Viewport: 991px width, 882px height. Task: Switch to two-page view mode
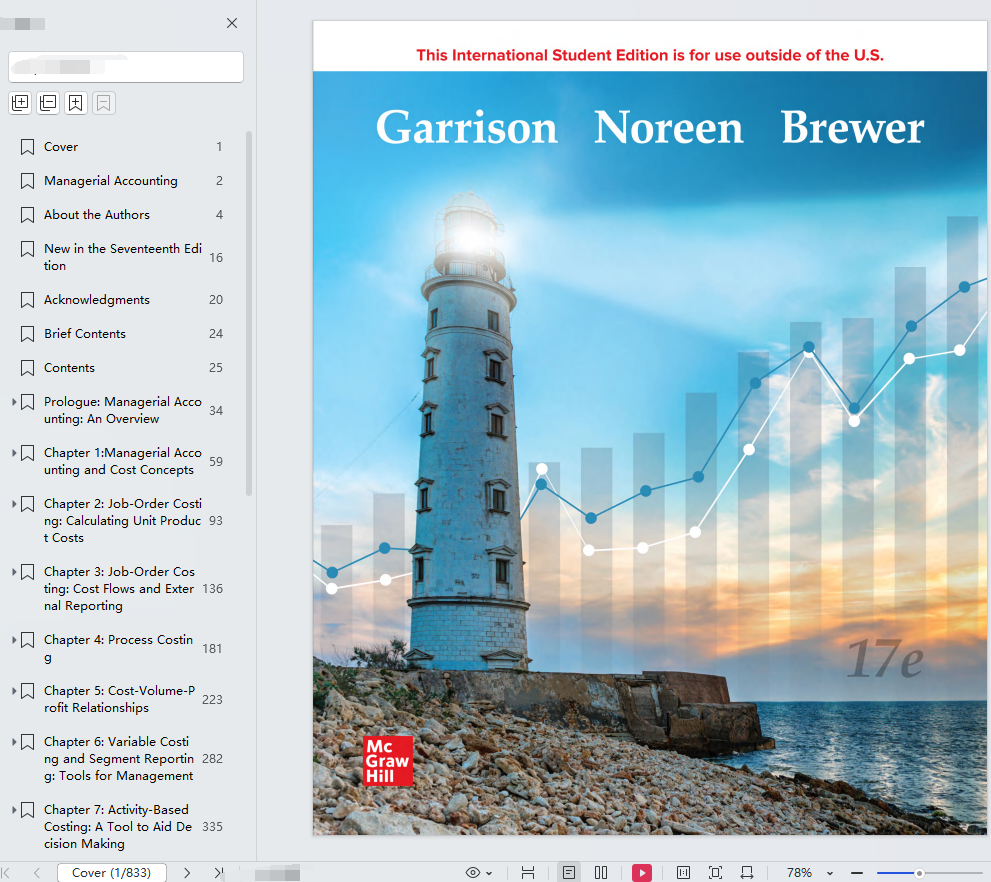[x=601, y=873]
